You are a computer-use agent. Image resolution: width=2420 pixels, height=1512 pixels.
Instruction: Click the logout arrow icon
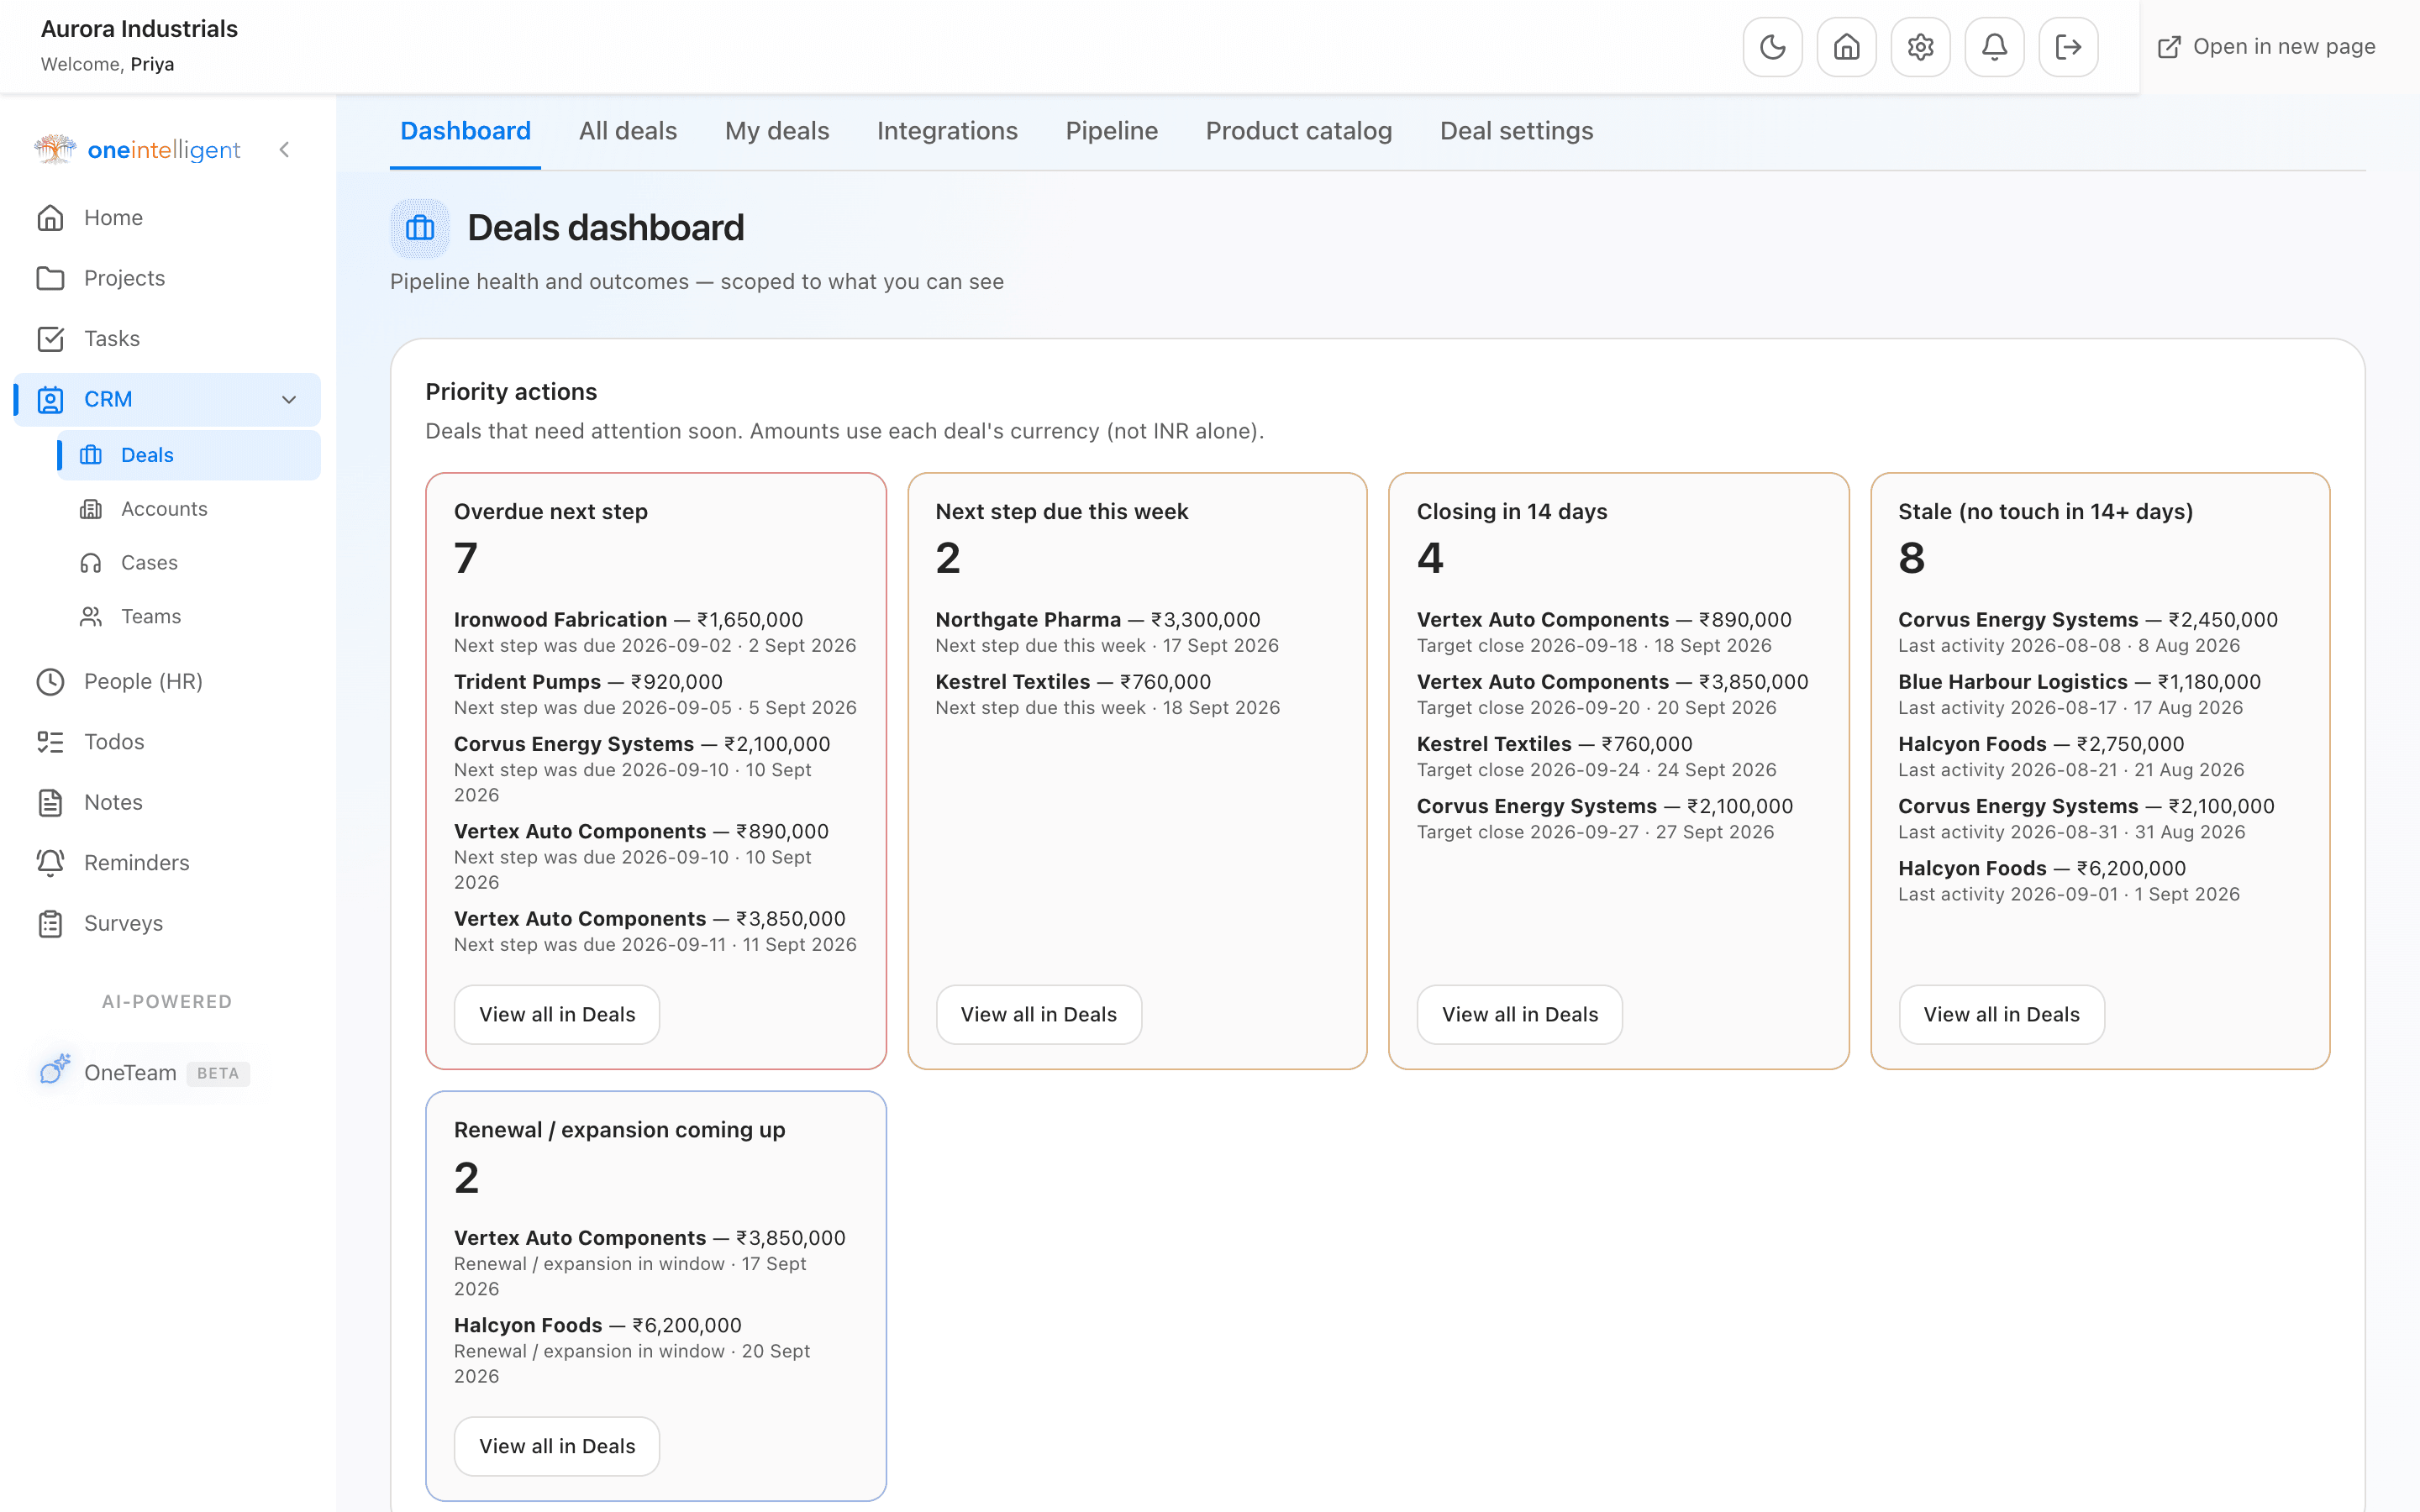(x=2068, y=47)
